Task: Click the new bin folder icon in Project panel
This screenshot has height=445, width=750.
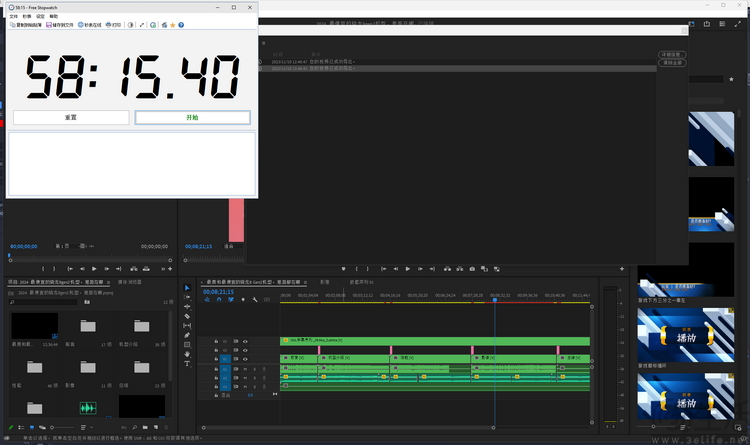Action: pos(145,427)
